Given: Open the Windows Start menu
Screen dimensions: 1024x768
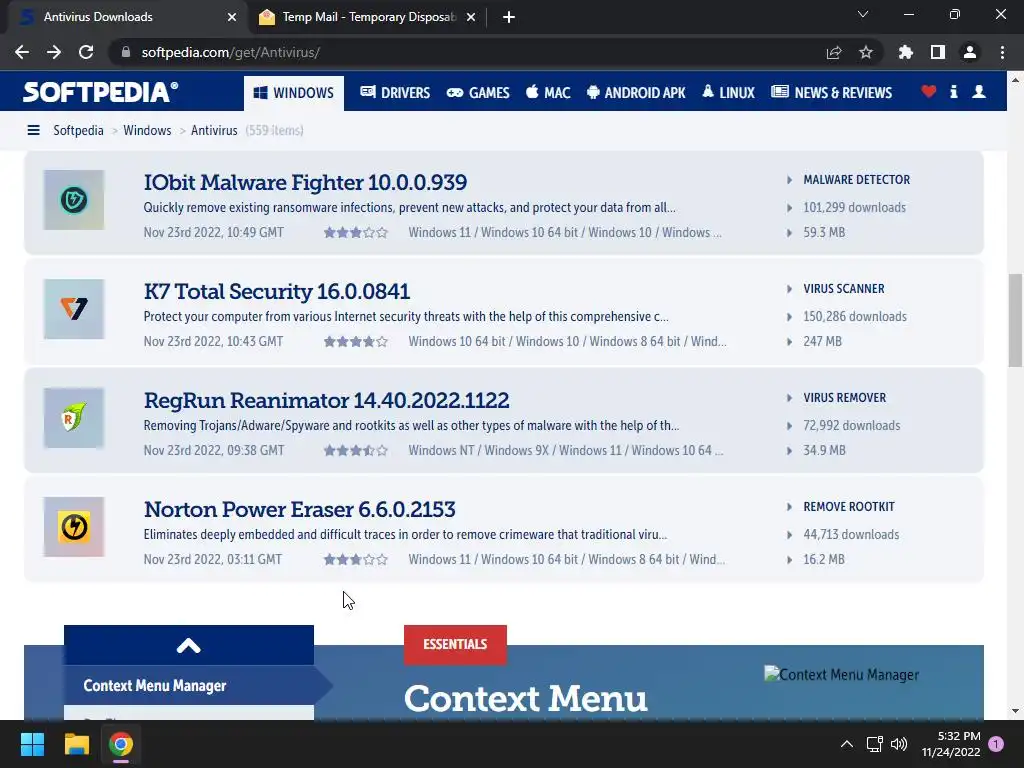Looking at the screenshot, I should pos(32,744).
